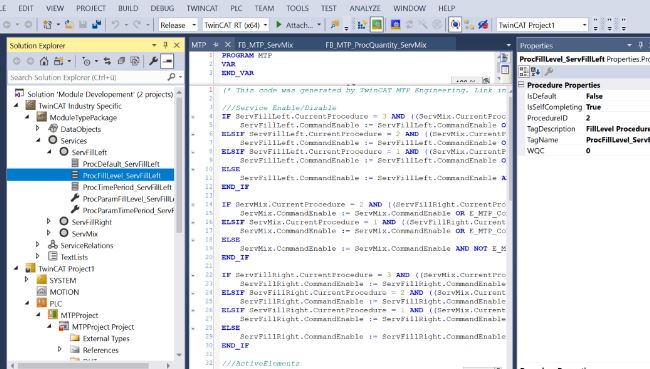This screenshot has height=369, width=650.
Task: Pin the Properties panel
Action: 640,45
